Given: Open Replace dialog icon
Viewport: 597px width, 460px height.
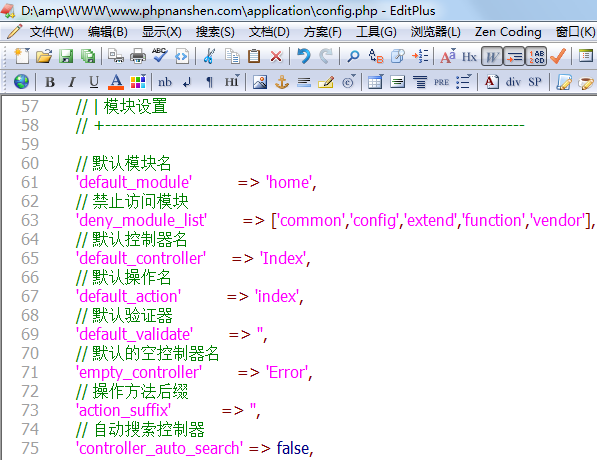Looking at the screenshot, I should tap(376, 56).
